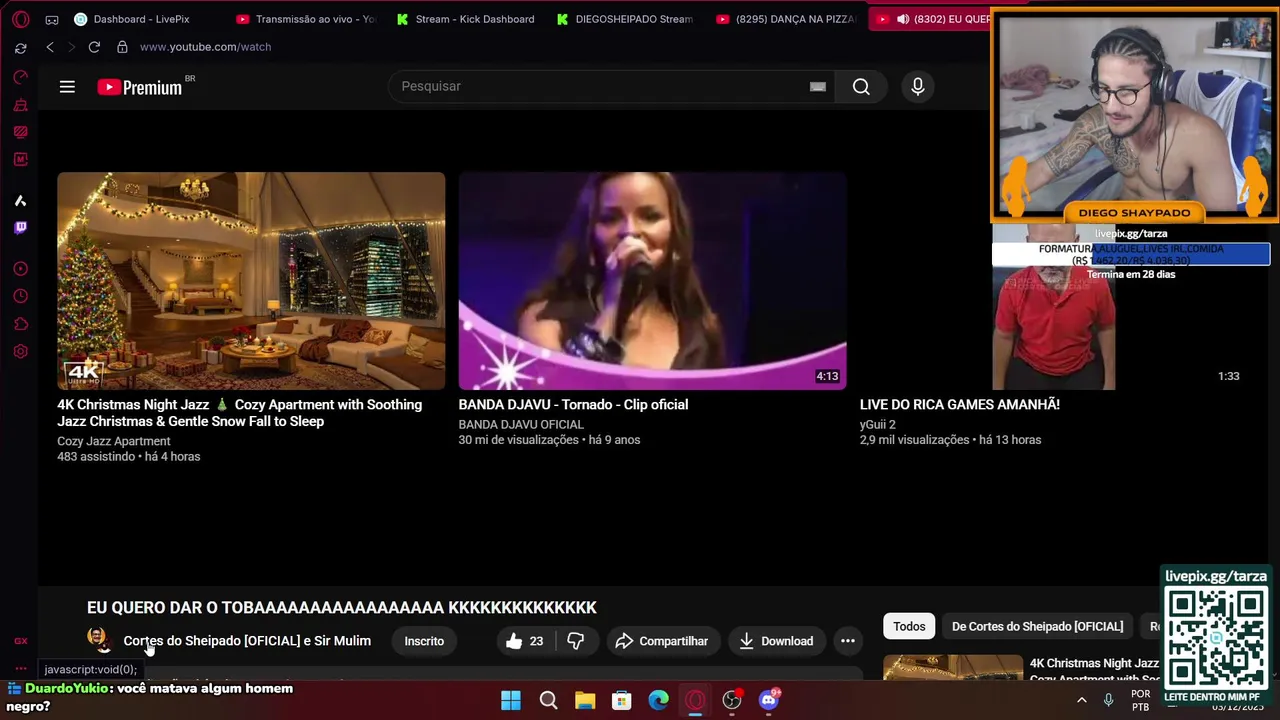1280x720 pixels.
Task: Show hidden tray icons chevron
Action: pos(1081,700)
